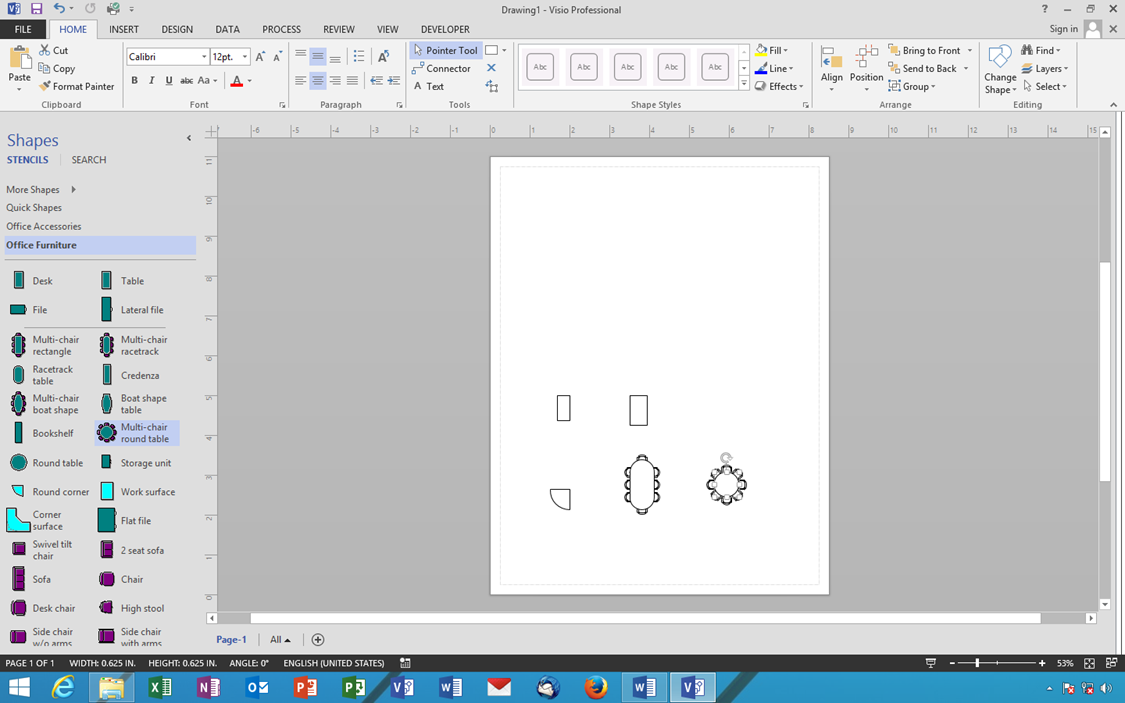Select the Bookshelf stencil shape
The height and width of the screenshot is (703, 1125).
(x=46, y=432)
